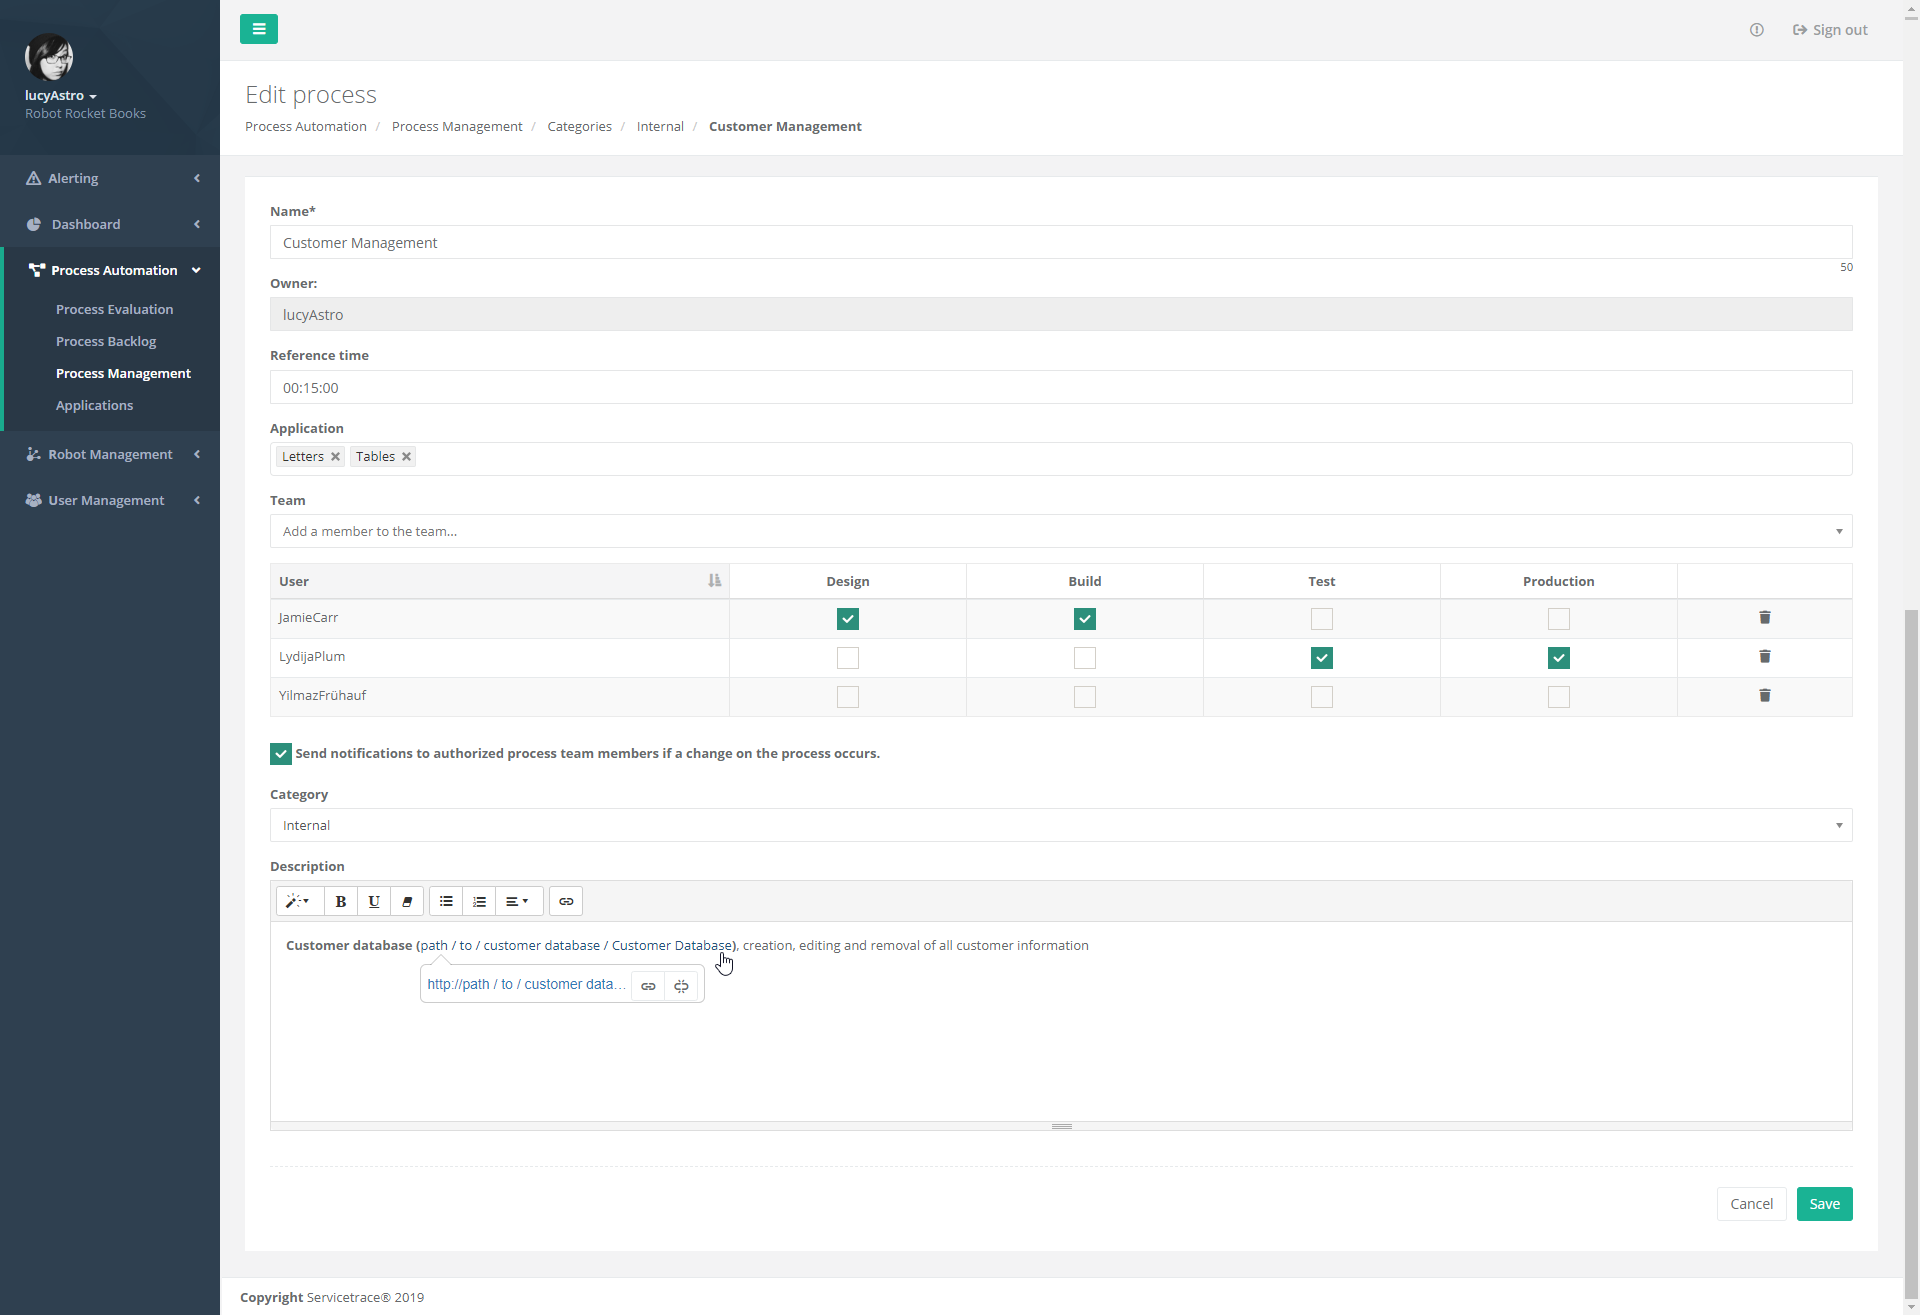Apply underline formatting in the description toolbar

tap(373, 901)
